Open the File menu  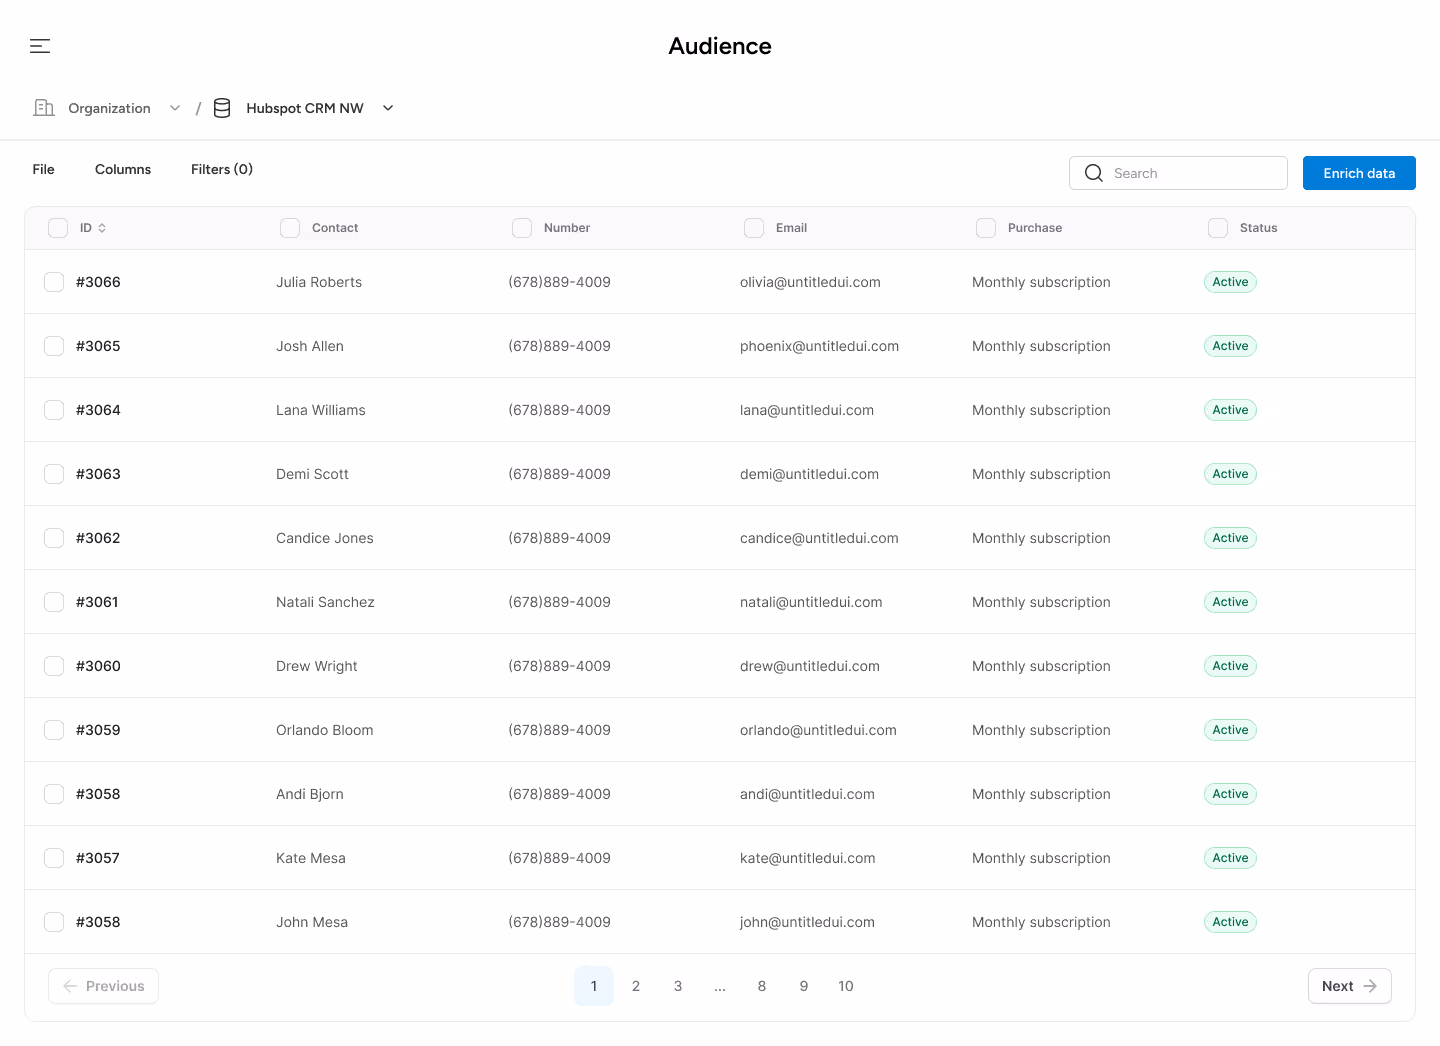tap(43, 169)
